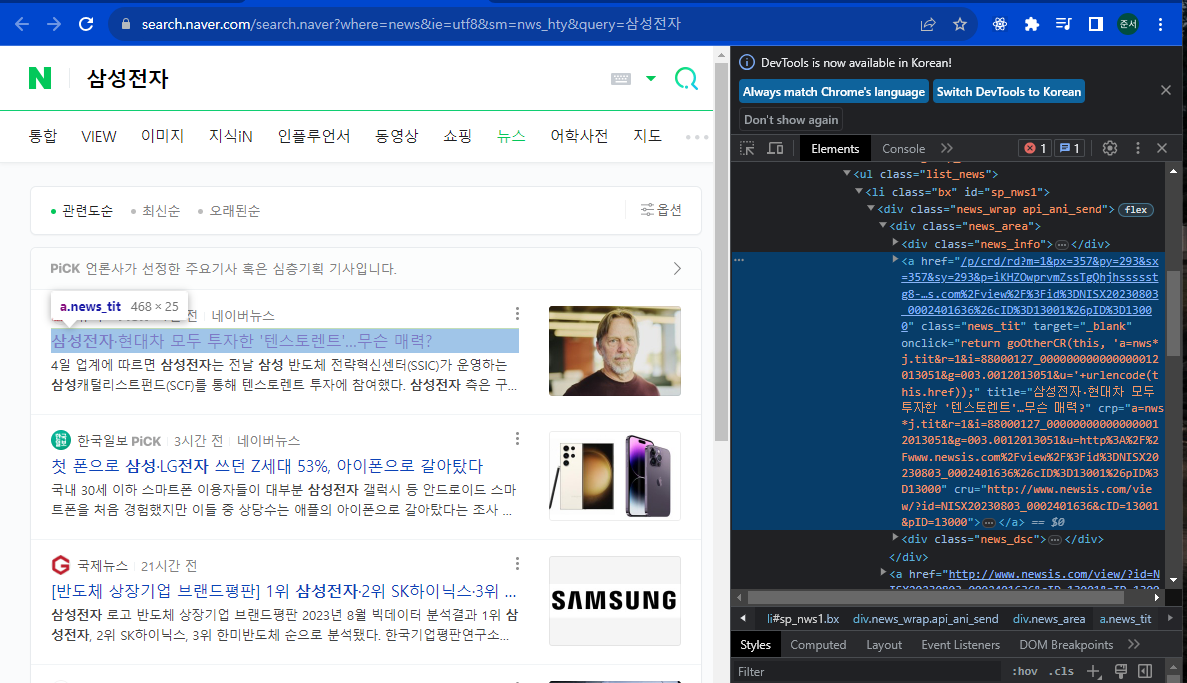Collapse the li sp_nws1 node
Viewport: 1187px width, 683px height.
859,192
